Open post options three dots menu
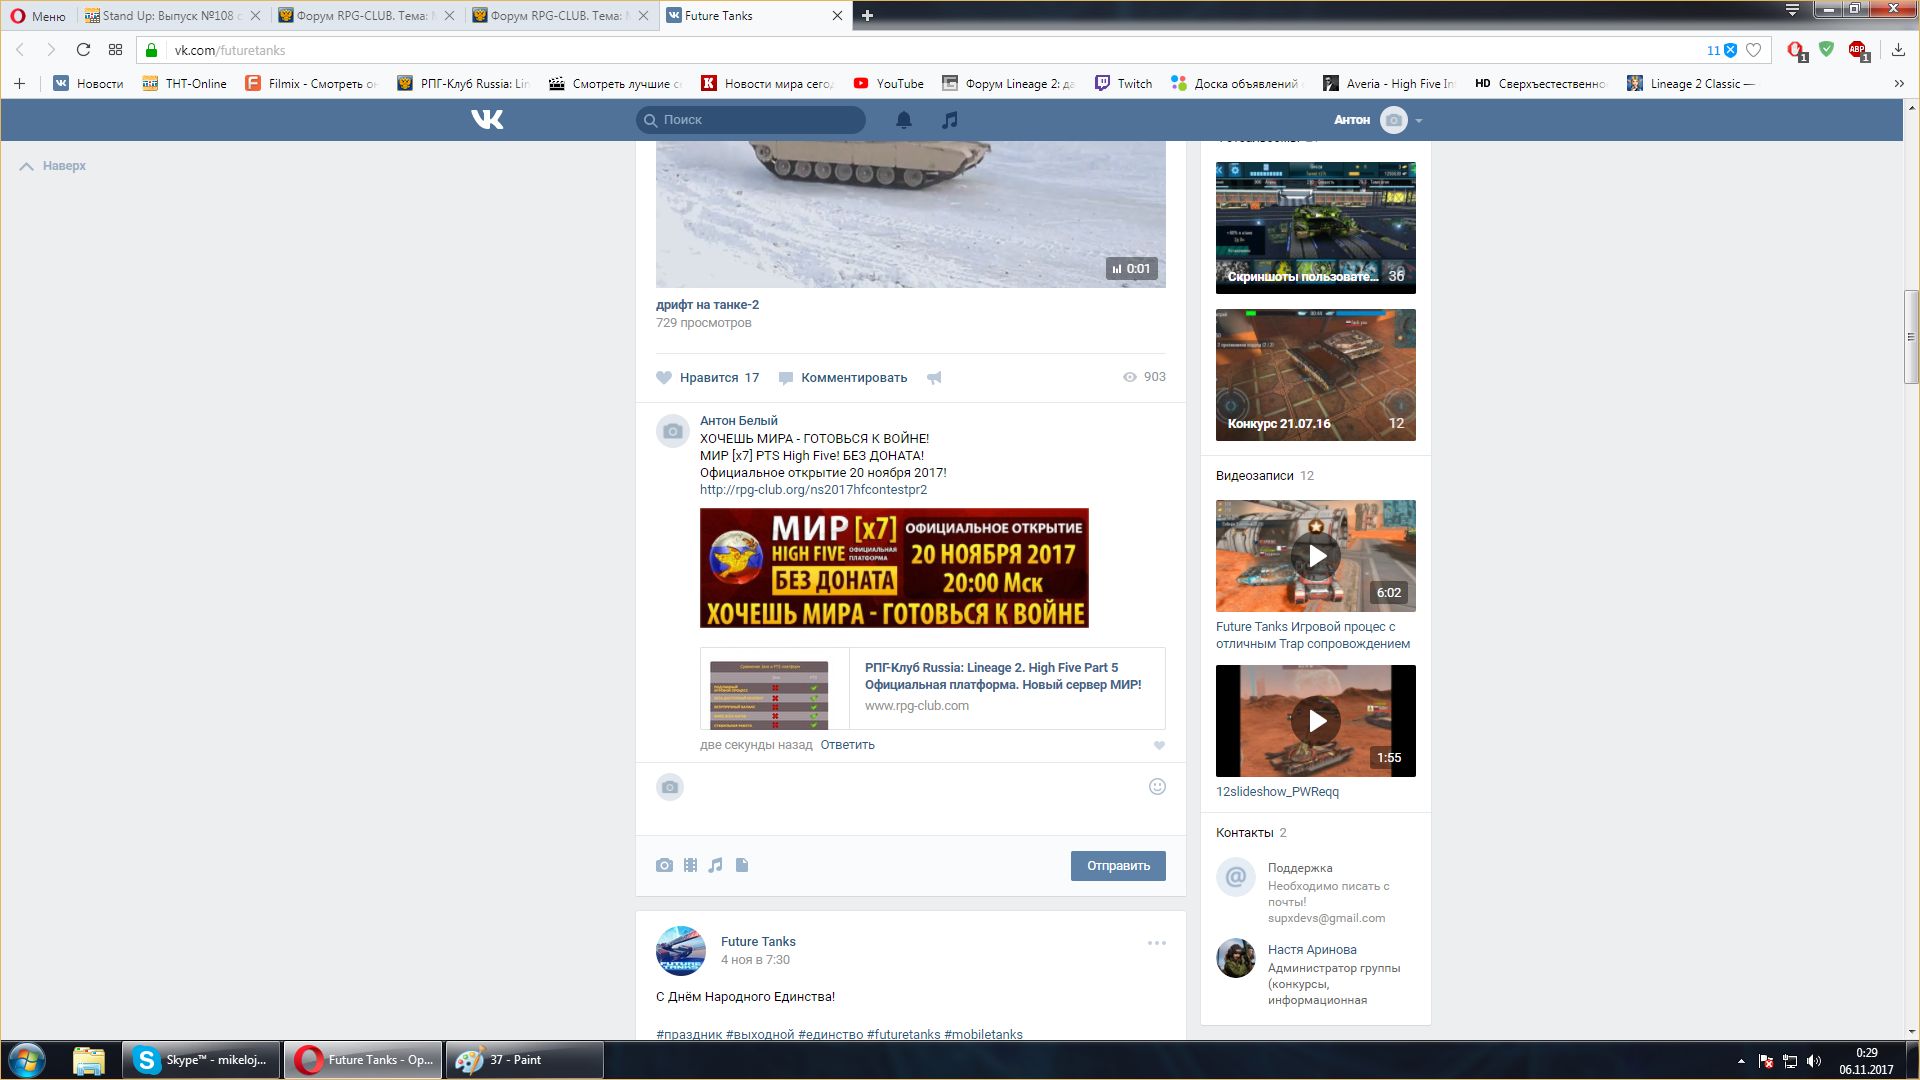 pos(1157,943)
